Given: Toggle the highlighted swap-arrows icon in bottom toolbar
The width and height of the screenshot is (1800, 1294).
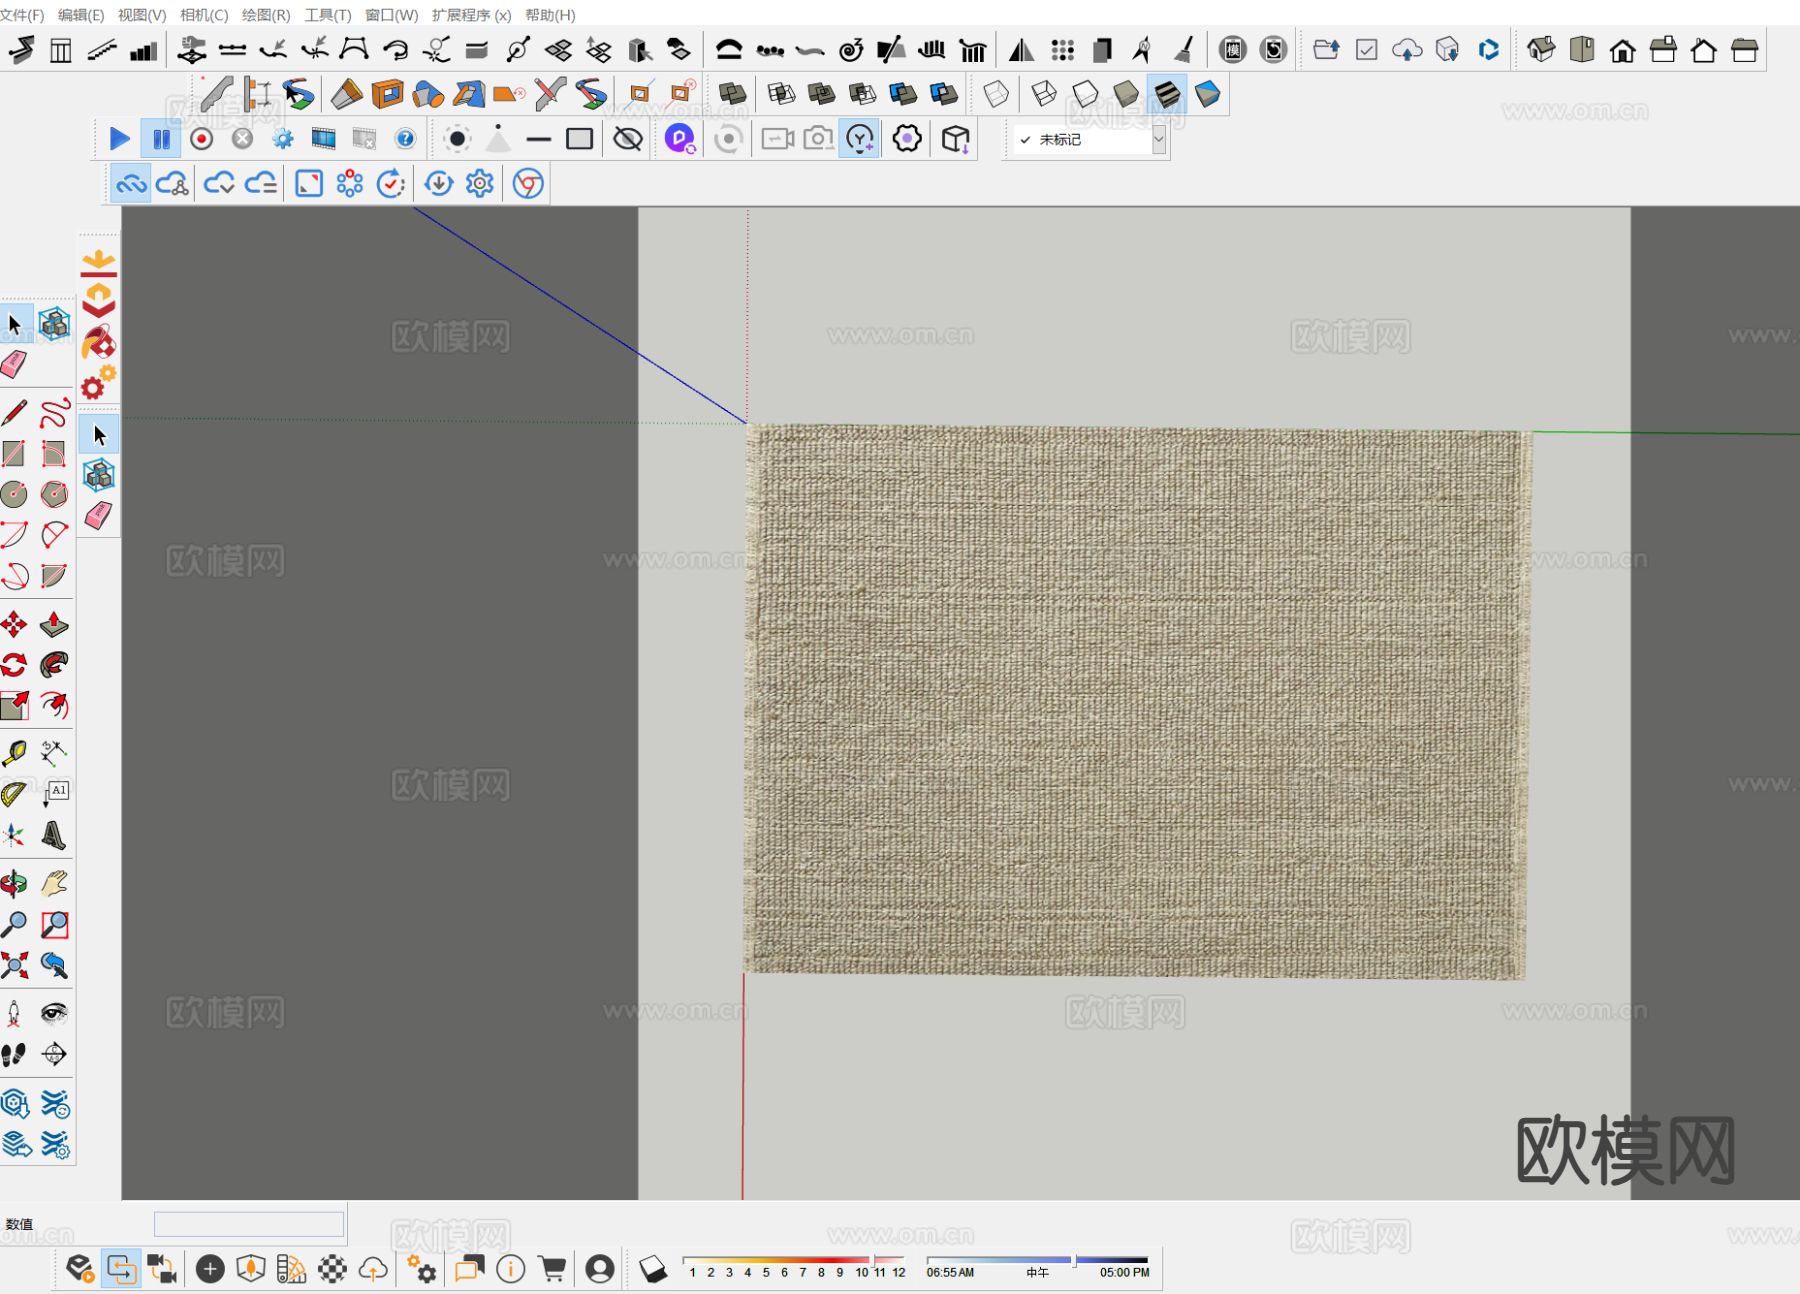Looking at the screenshot, I should [121, 1269].
